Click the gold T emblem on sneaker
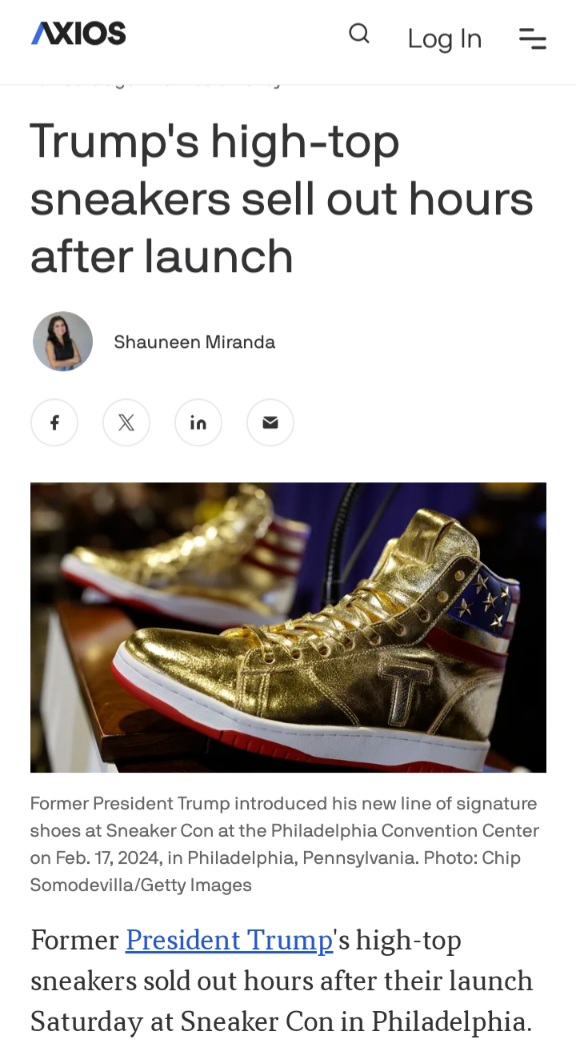The width and height of the screenshot is (576, 1051). [404, 690]
